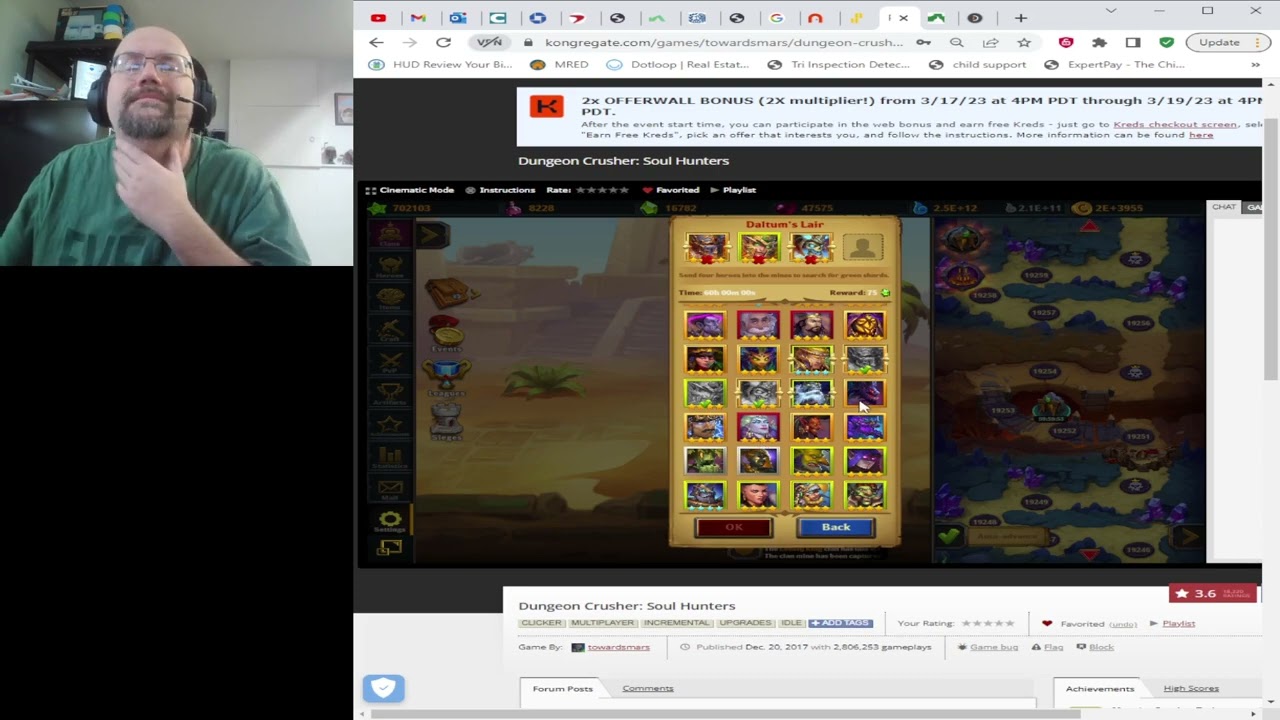This screenshot has height=720, width=1280.
Task: Open the Craft menu in game sidebar
Action: (390, 329)
